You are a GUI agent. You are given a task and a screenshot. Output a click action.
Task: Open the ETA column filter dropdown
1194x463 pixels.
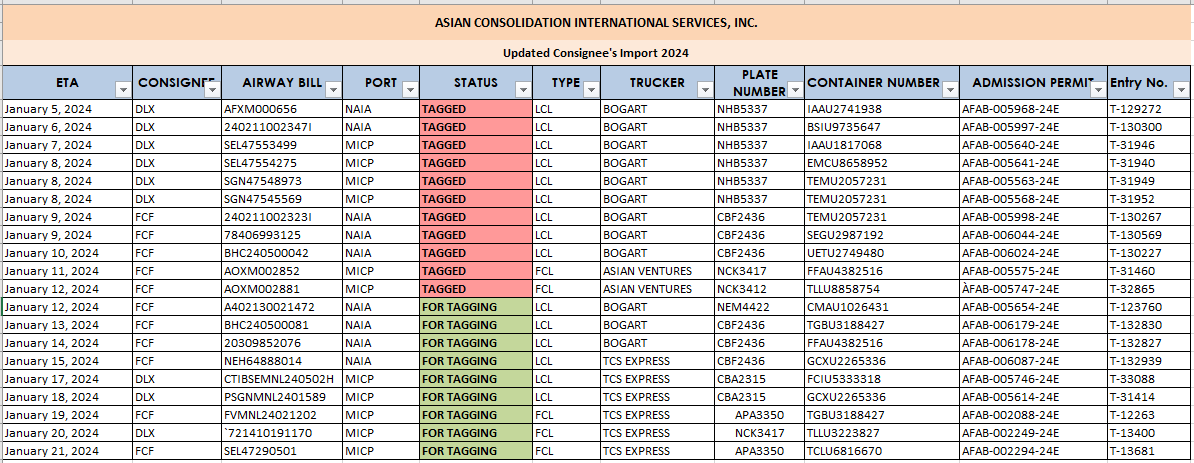pos(123,90)
